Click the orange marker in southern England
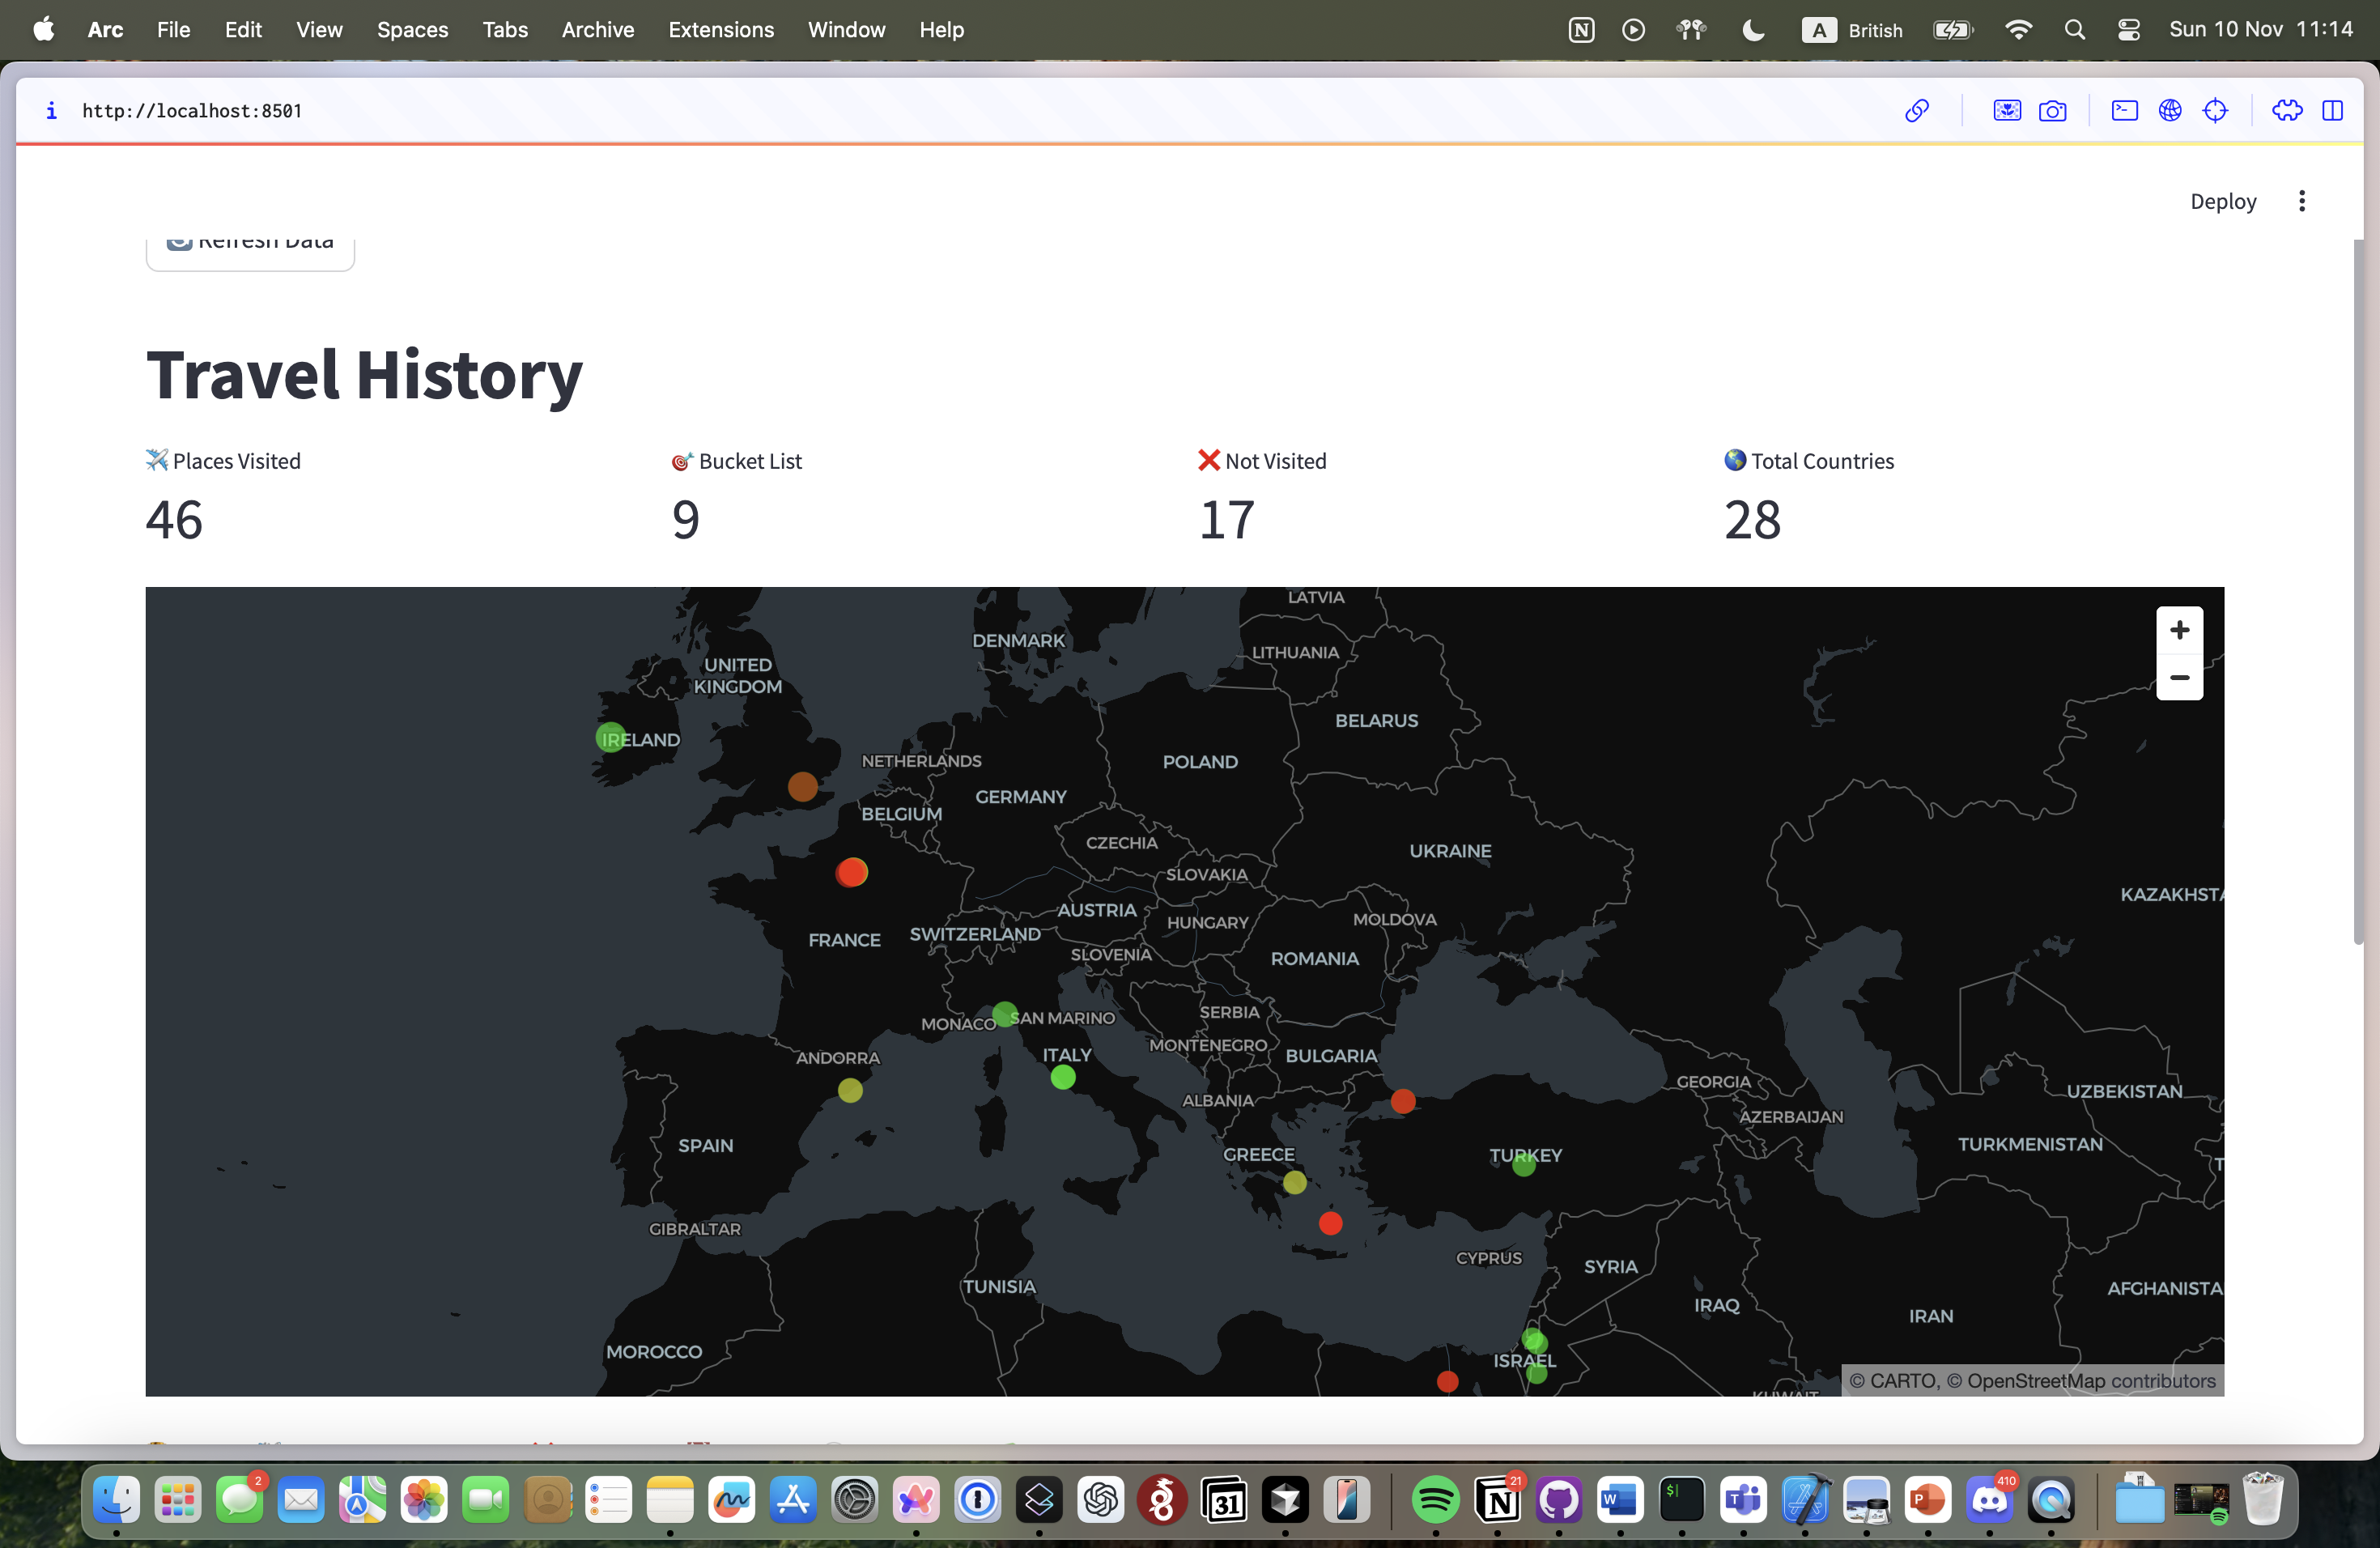 point(802,786)
